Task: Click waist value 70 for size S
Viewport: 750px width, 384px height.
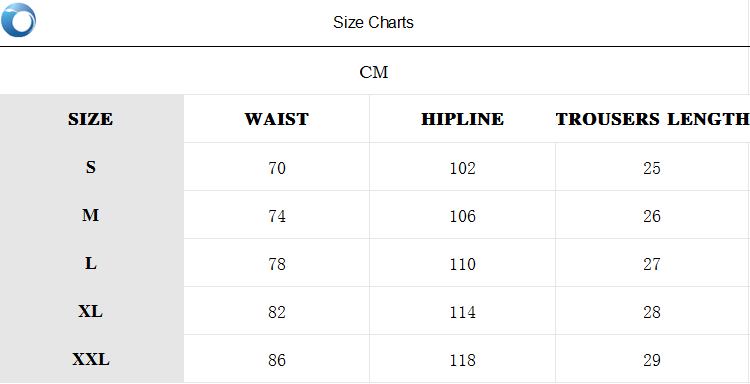Action: click(x=277, y=168)
